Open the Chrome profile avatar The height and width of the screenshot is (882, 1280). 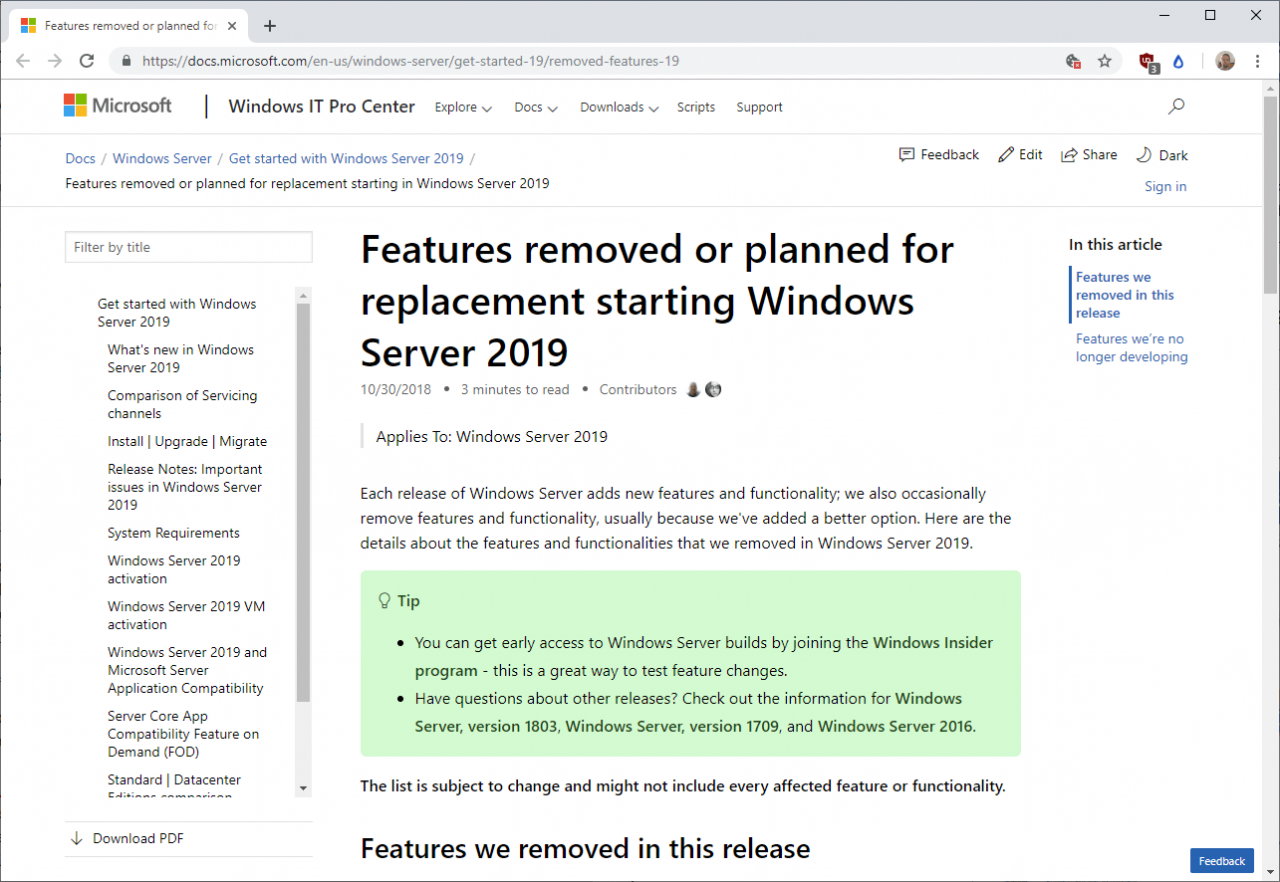(1225, 61)
